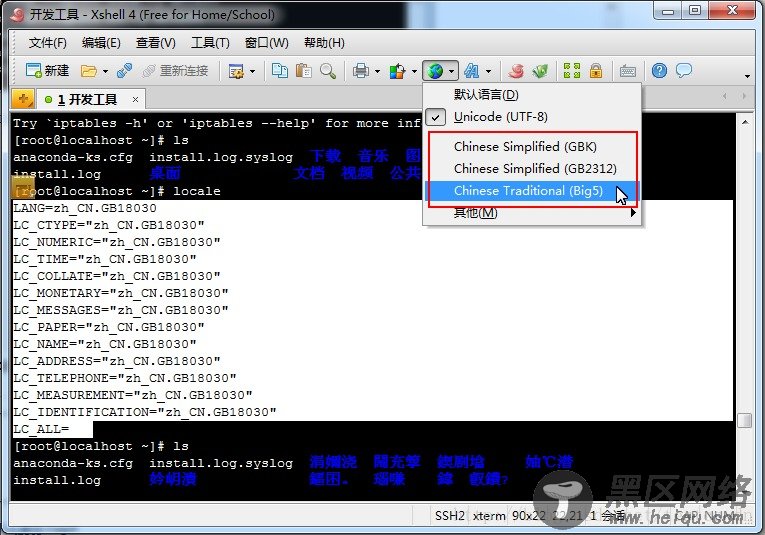Expand the font dropdown arrow
Image resolution: width=765 pixels, height=535 pixels.
click(488, 72)
